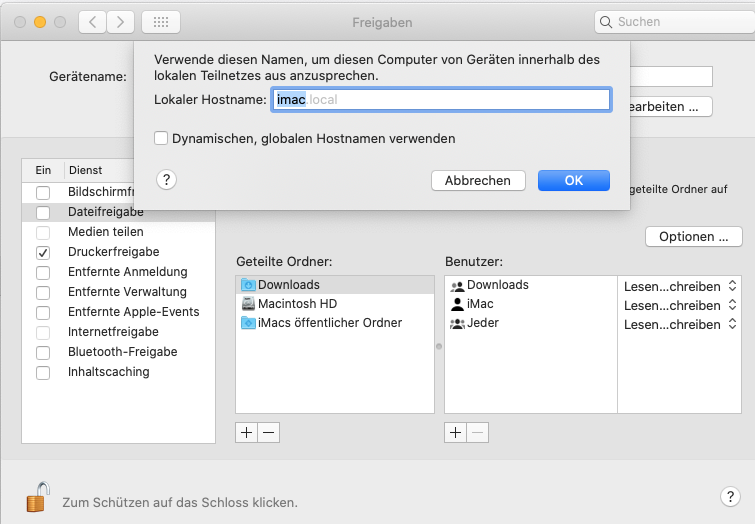Image resolution: width=755 pixels, height=524 pixels.
Task: Select iMacs öffentlicher Ordner in list
Action: coord(329,323)
